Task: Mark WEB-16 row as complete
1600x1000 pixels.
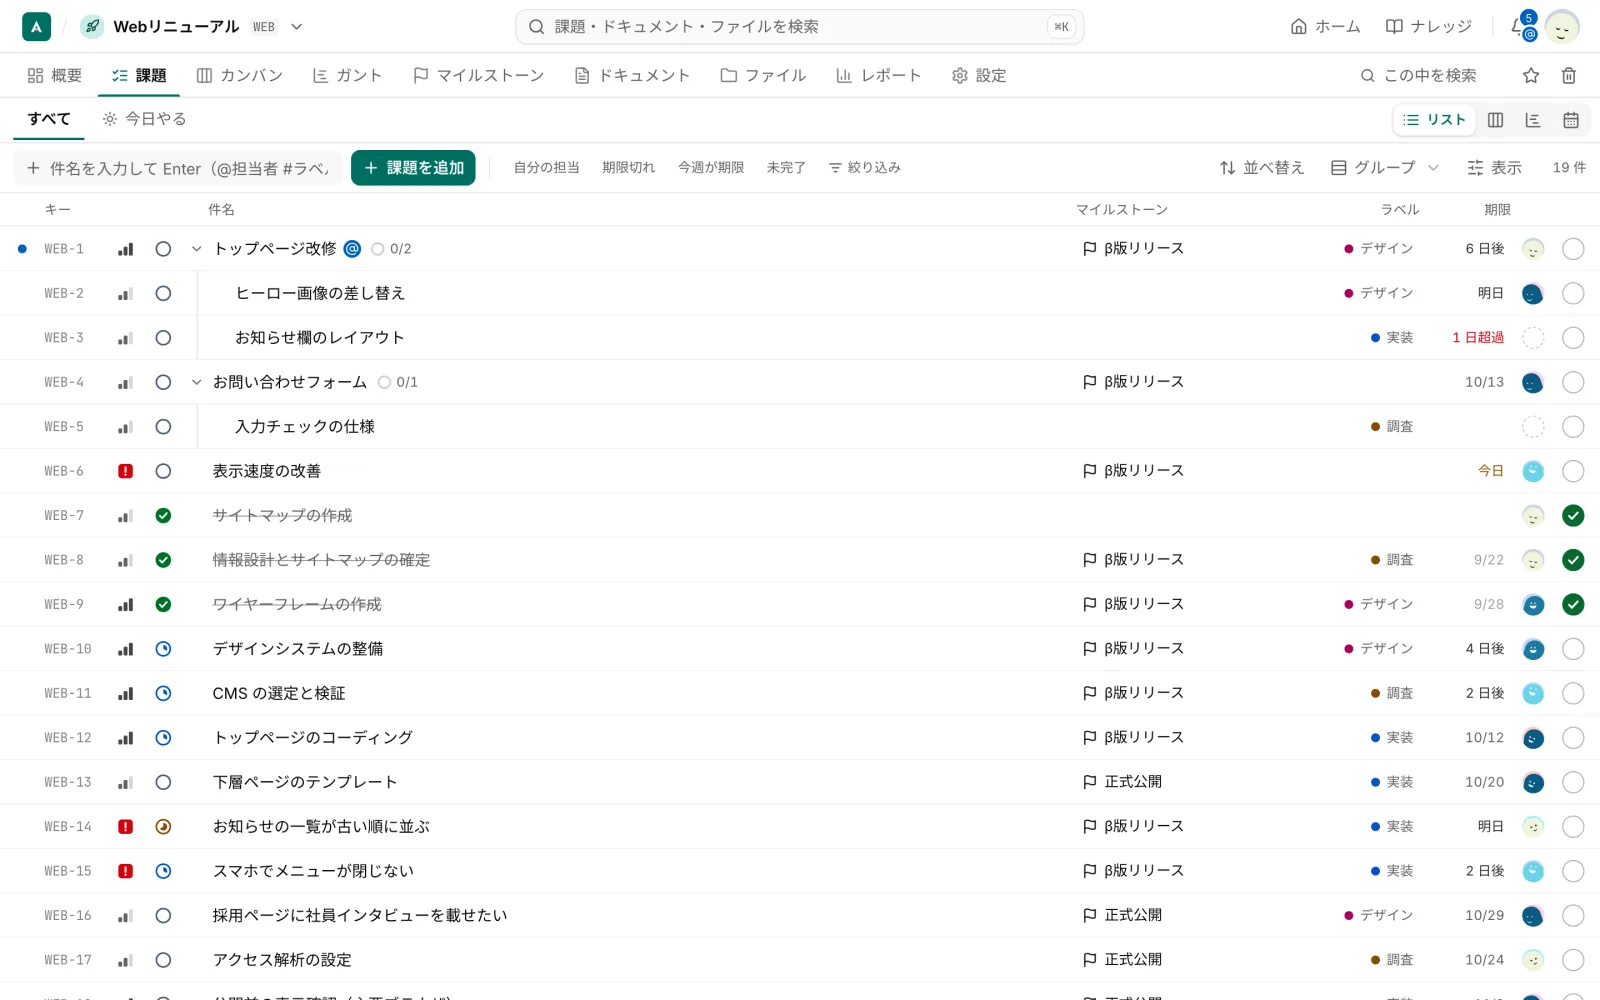Action: click(x=1573, y=916)
